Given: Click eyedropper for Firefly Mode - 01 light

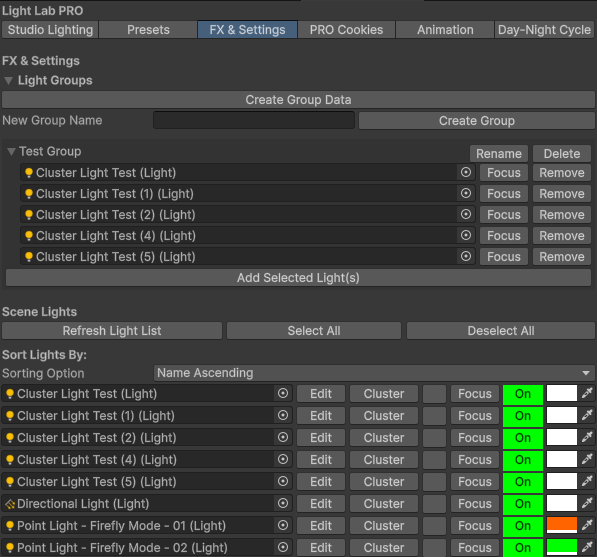Looking at the screenshot, I should pos(587,525).
